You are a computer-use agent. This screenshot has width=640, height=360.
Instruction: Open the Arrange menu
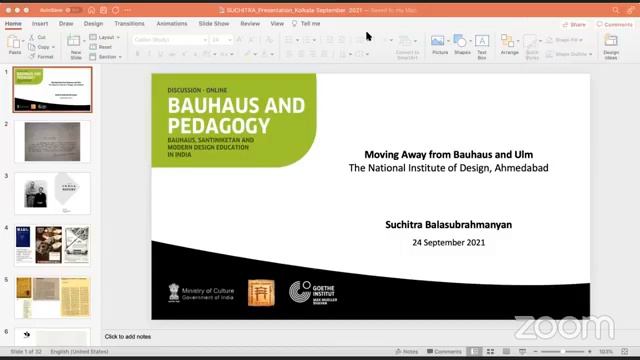pyautogui.click(x=509, y=44)
